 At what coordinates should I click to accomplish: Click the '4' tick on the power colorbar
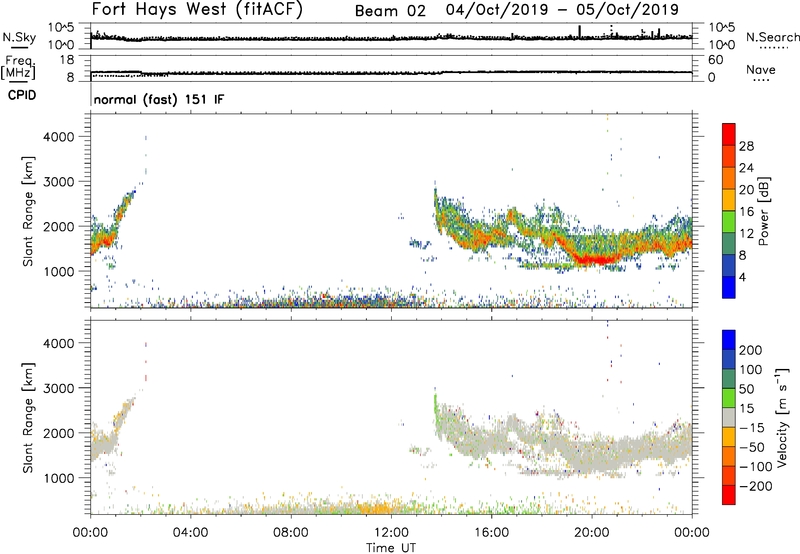point(742,277)
